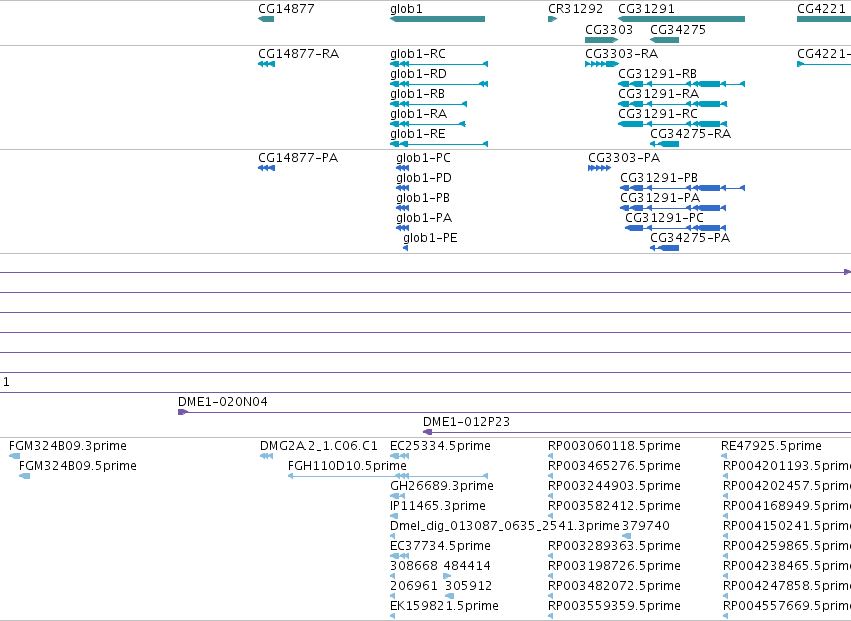Viewport: 851px width, 621px height.
Task: Click EST RP003198726.5prime label
Action: (x=614, y=566)
